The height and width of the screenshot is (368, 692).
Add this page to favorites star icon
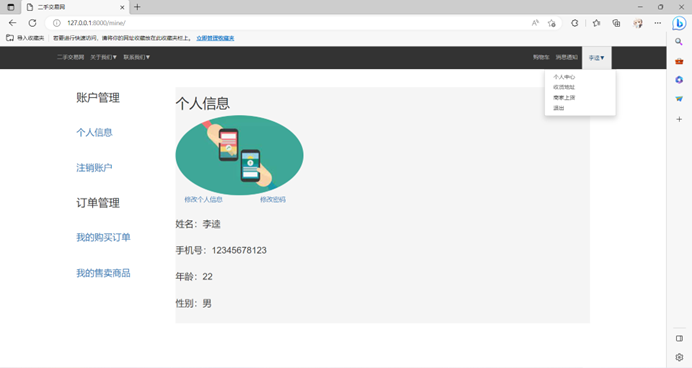(x=552, y=23)
